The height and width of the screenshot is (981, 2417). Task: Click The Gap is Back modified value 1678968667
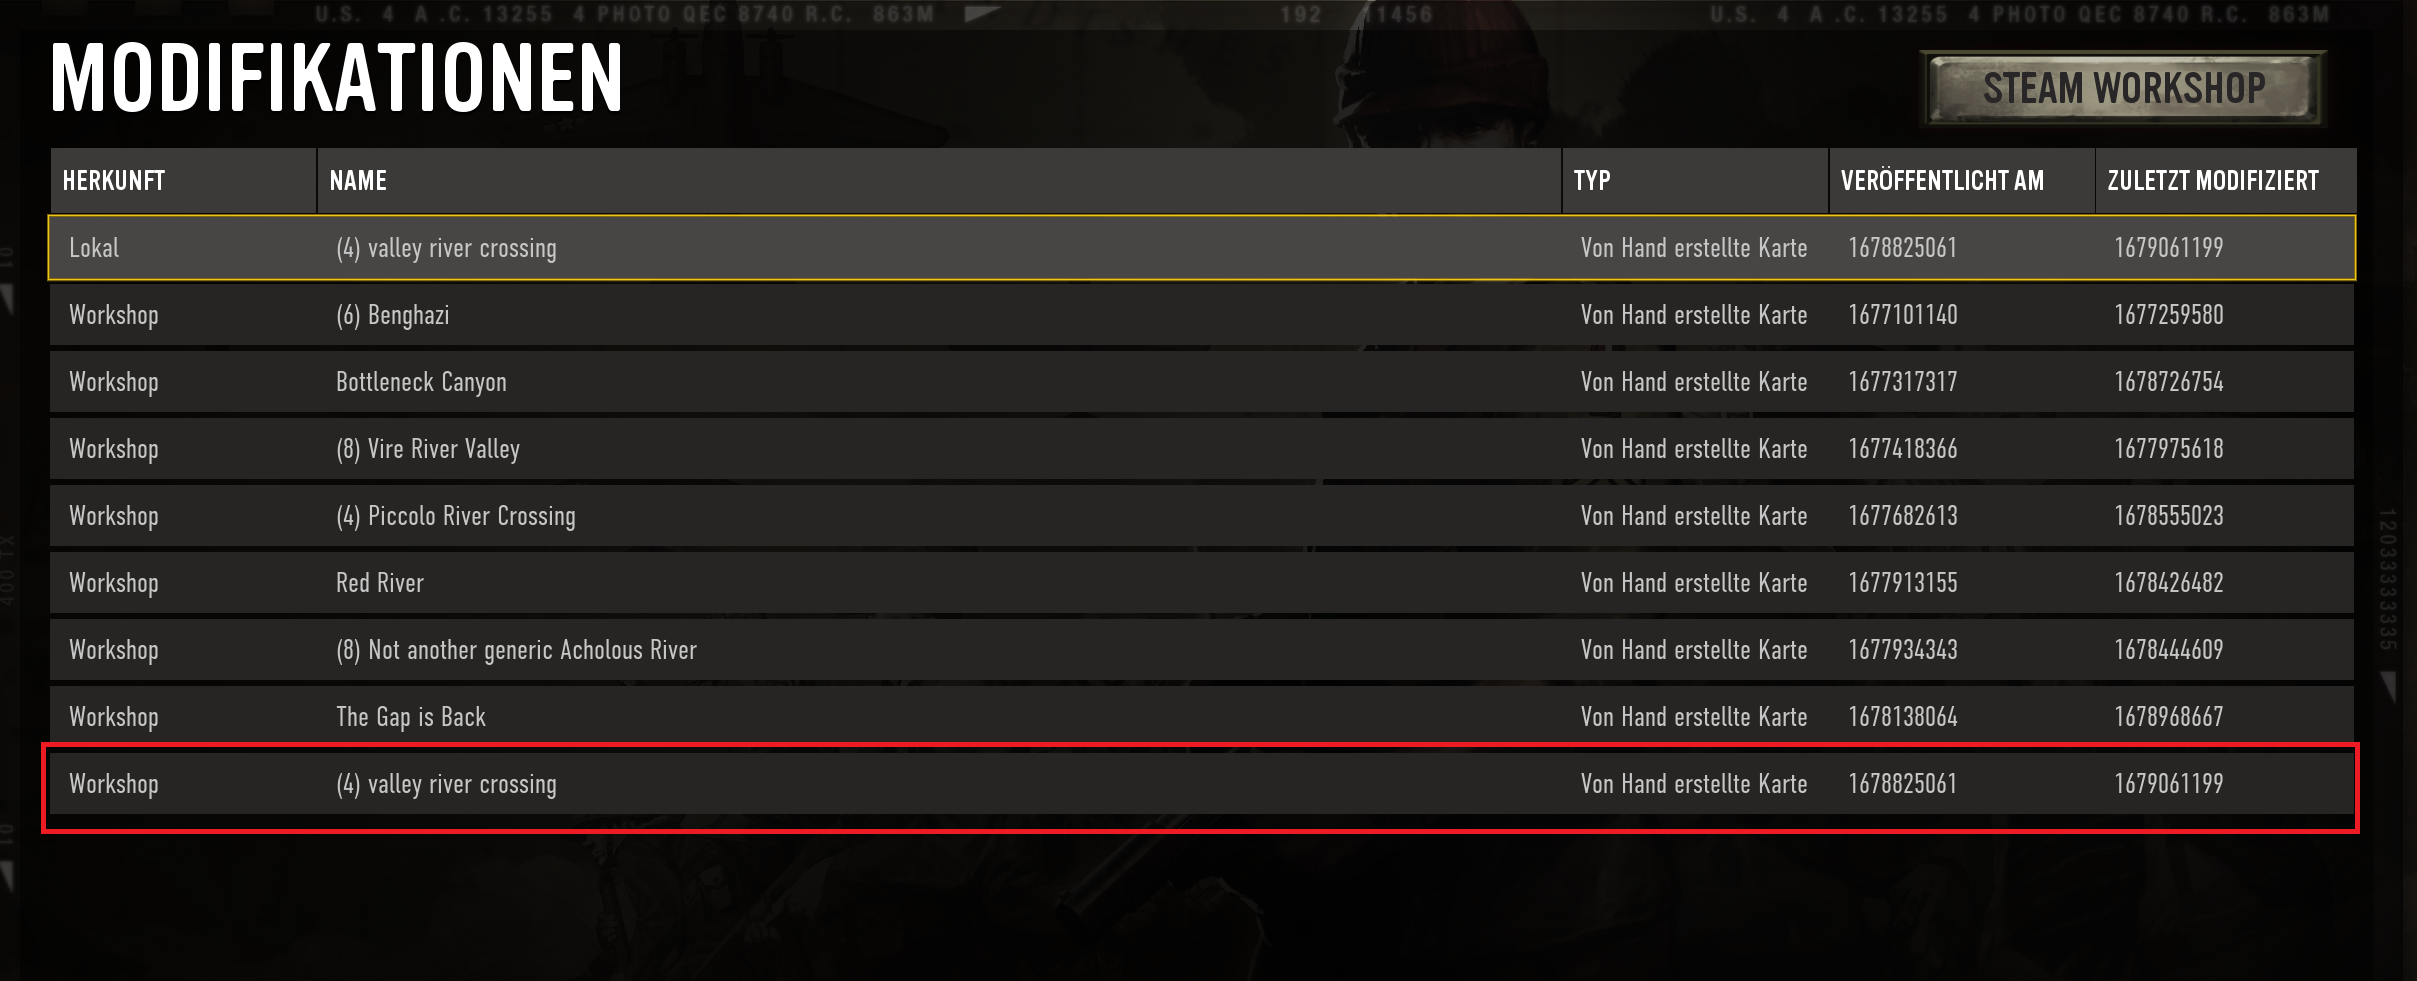pos(2169,717)
